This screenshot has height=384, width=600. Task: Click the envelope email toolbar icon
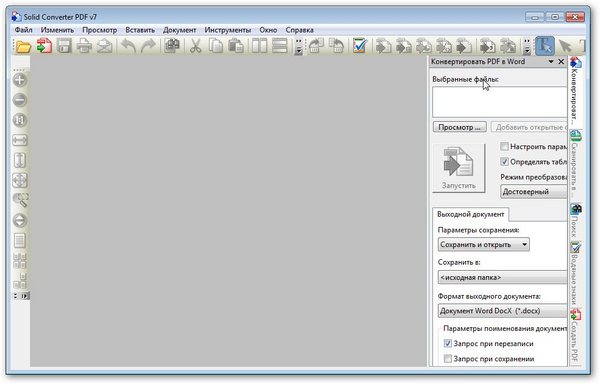pos(104,46)
